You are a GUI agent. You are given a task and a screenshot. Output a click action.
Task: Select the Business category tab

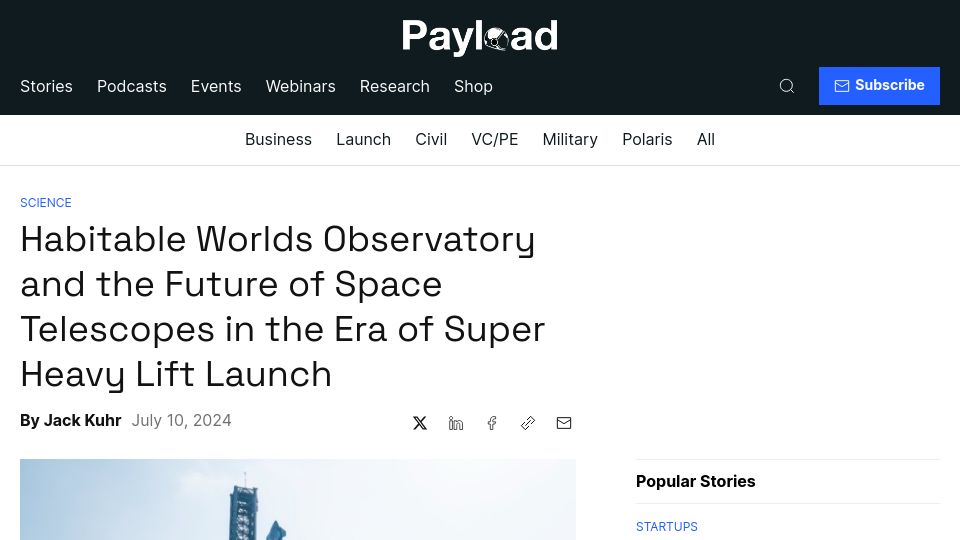(279, 140)
